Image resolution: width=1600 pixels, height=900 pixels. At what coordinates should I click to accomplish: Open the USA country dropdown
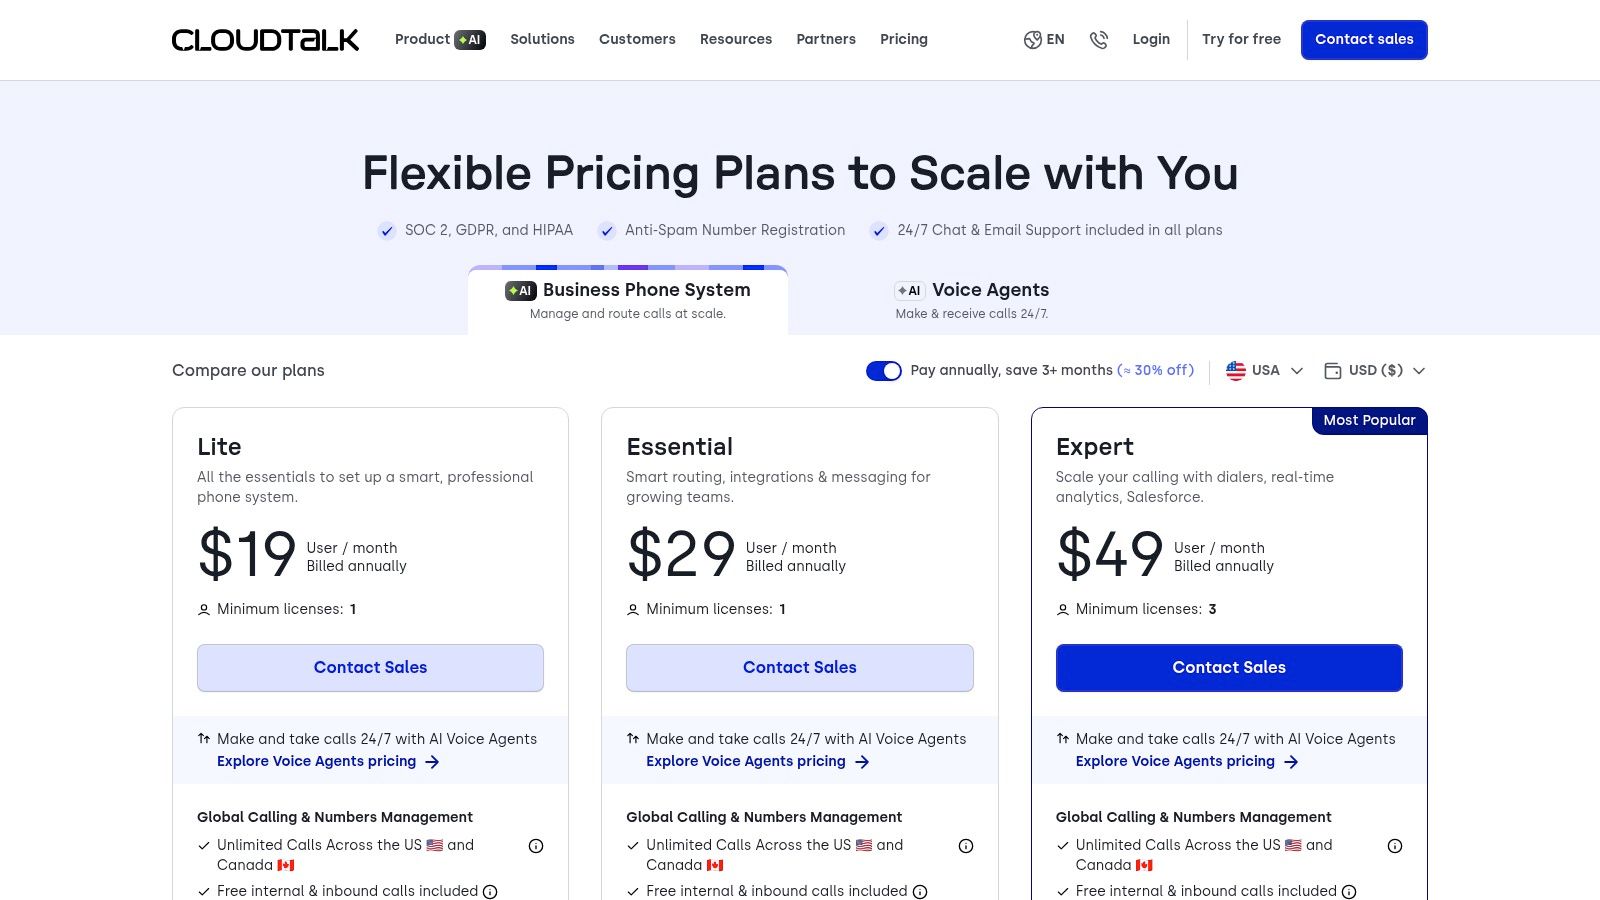coord(1265,371)
